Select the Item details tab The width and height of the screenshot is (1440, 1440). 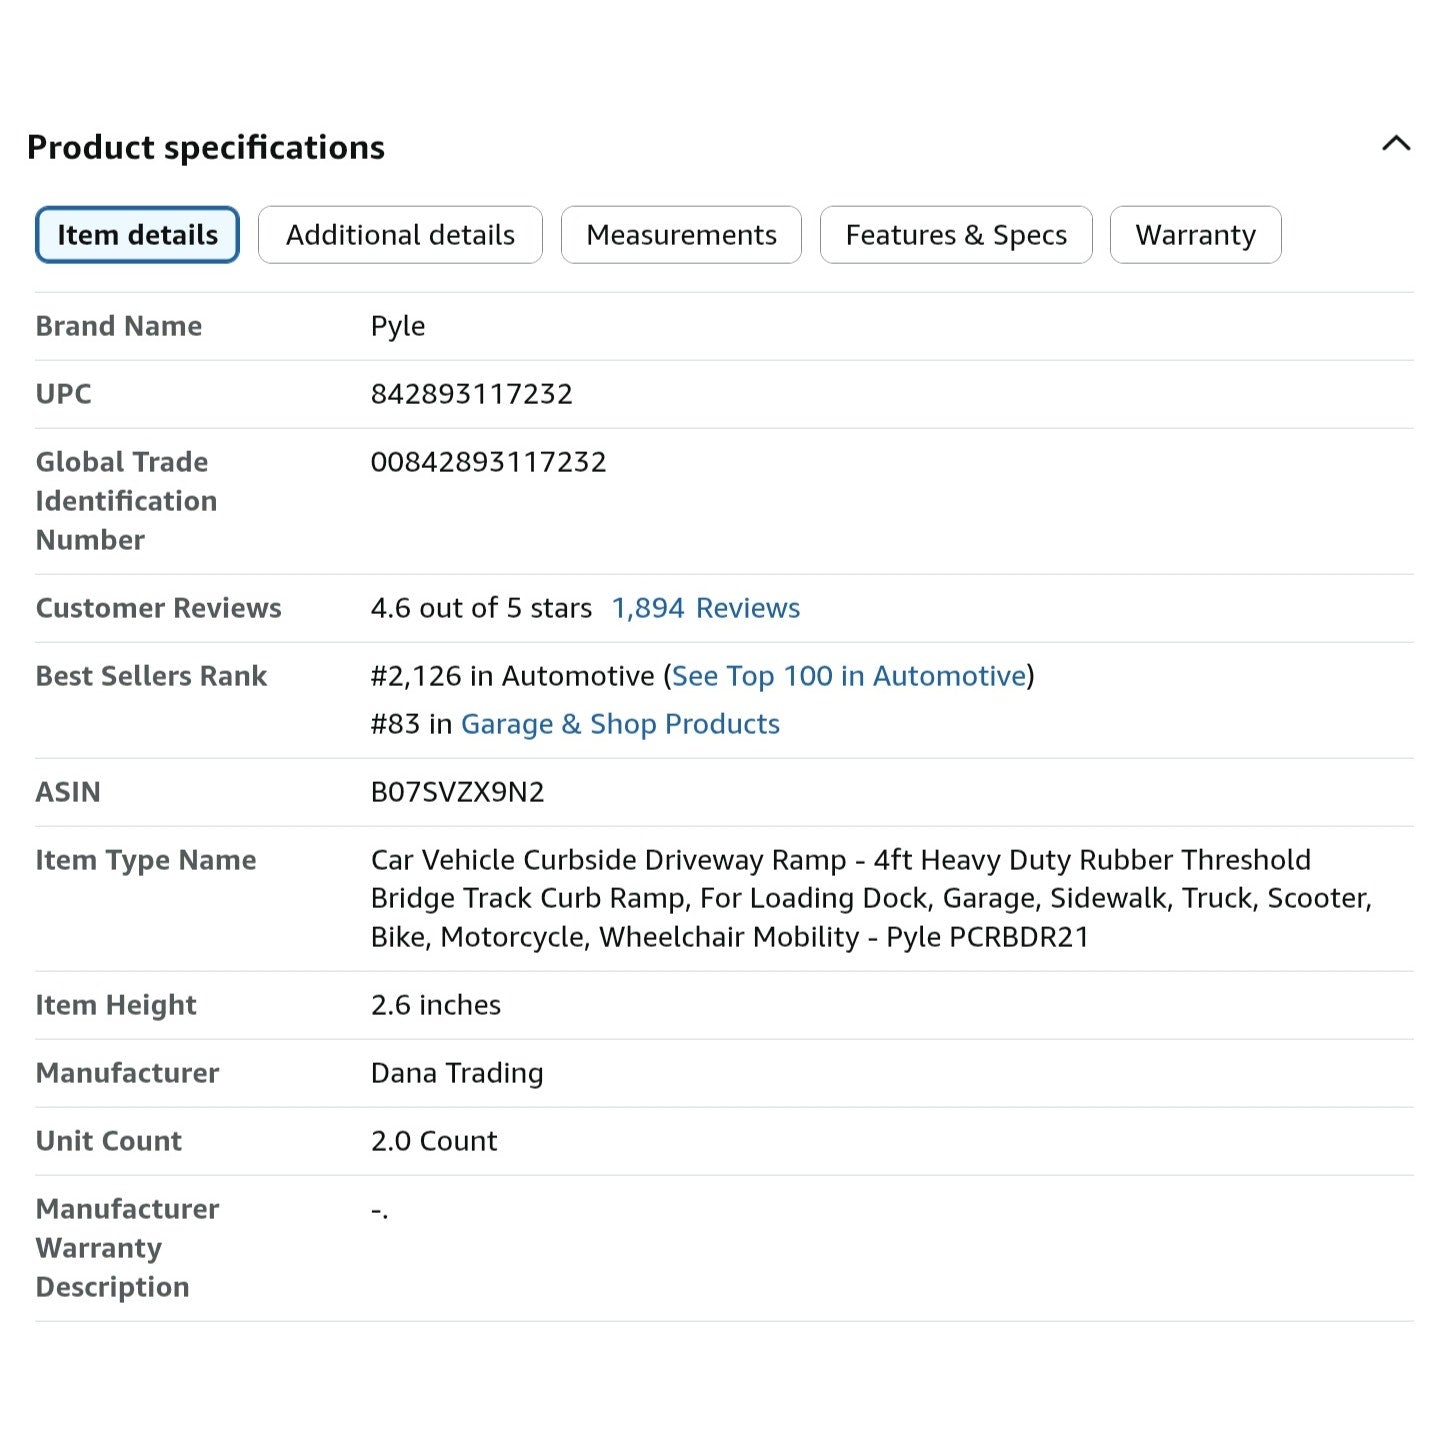pyautogui.click(x=137, y=235)
